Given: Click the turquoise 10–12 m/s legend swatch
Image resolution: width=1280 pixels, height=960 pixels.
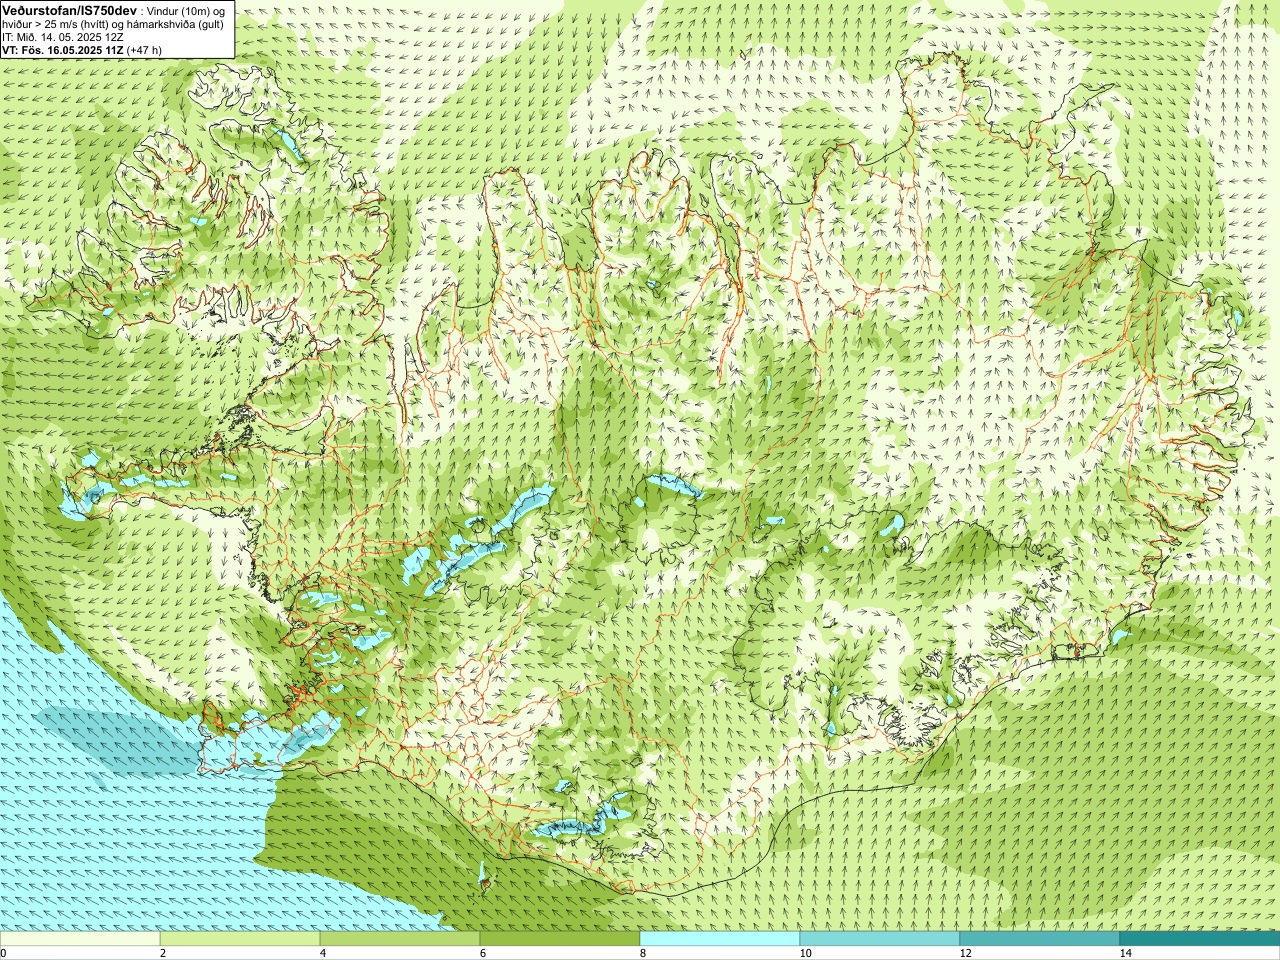Looking at the screenshot, I should tap(880, 939).
